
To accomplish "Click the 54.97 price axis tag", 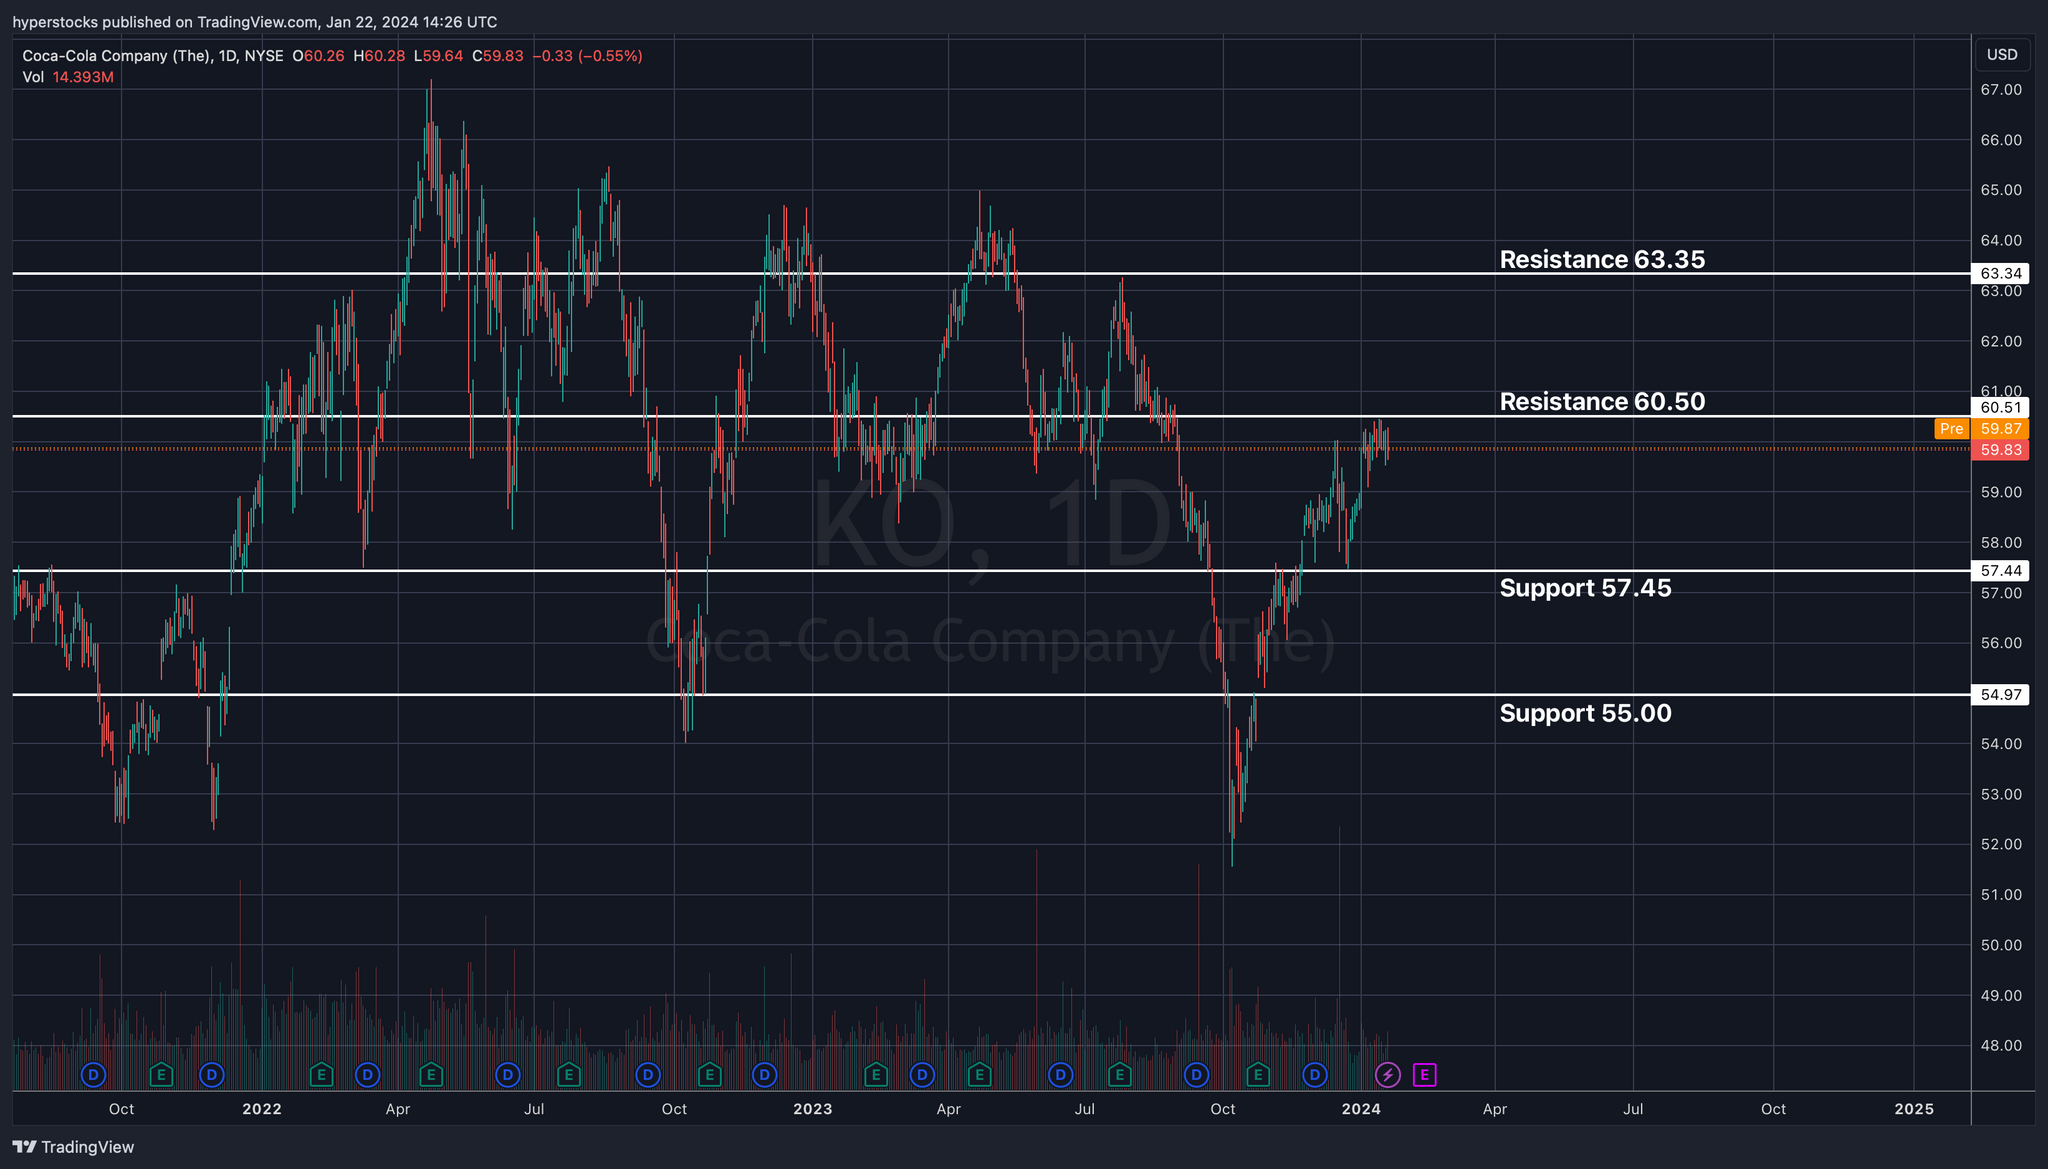I will click(x=1999, y=695).
